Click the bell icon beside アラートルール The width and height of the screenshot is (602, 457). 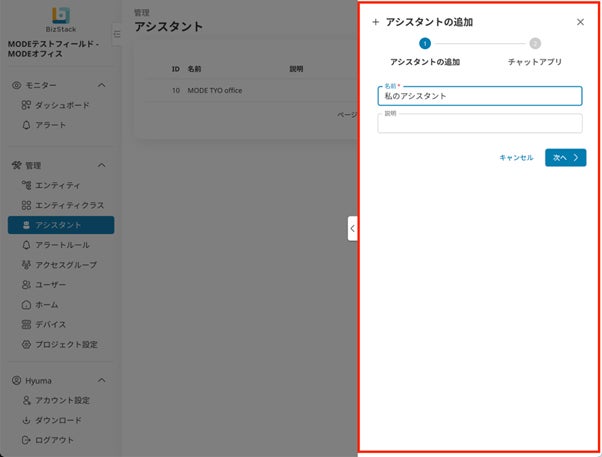tap(26, 245)
